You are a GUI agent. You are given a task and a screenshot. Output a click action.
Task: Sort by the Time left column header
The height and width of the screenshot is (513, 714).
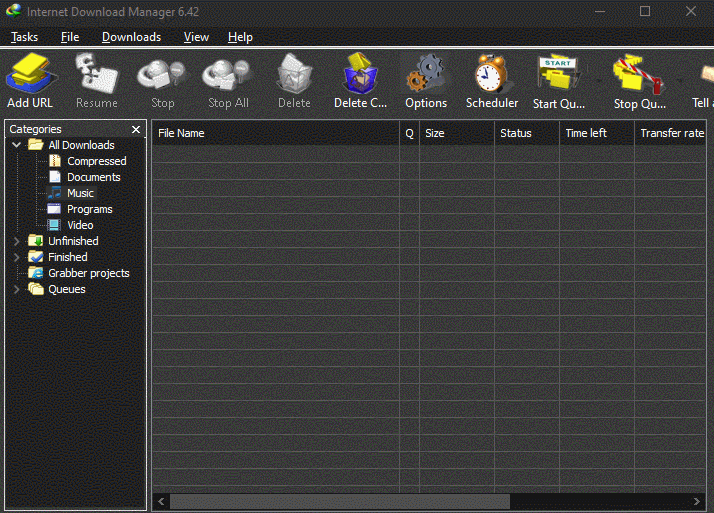point(597,133)
